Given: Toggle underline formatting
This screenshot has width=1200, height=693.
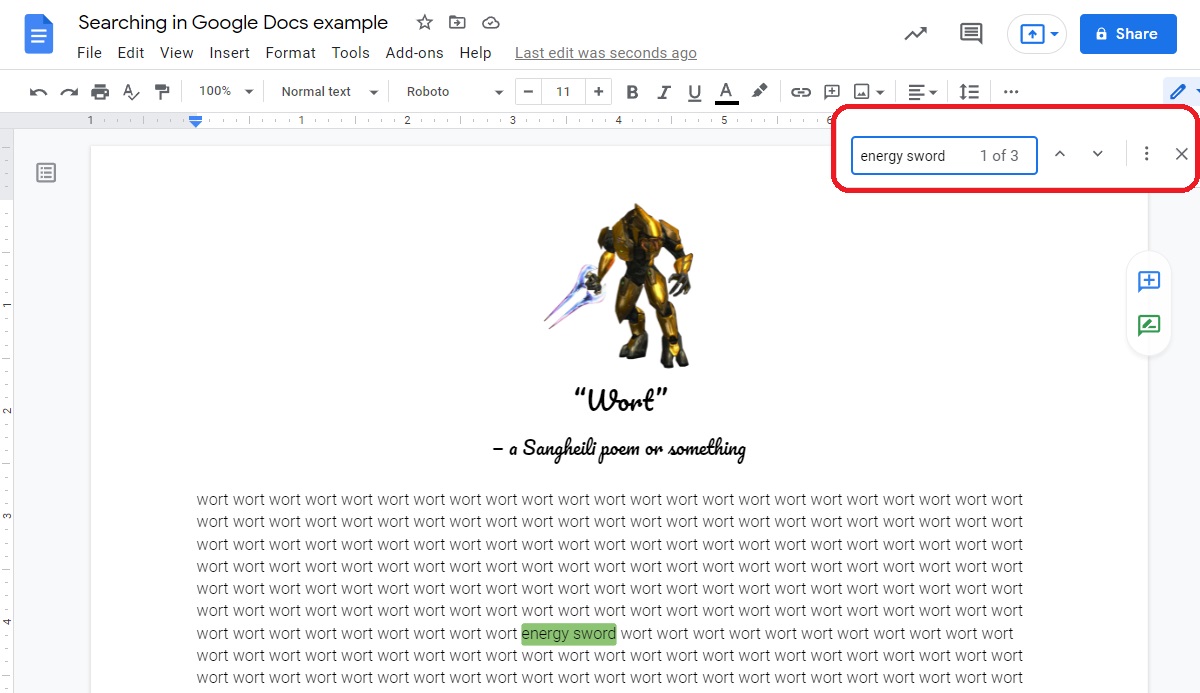Looking at the screenshot, I should 694,92.
